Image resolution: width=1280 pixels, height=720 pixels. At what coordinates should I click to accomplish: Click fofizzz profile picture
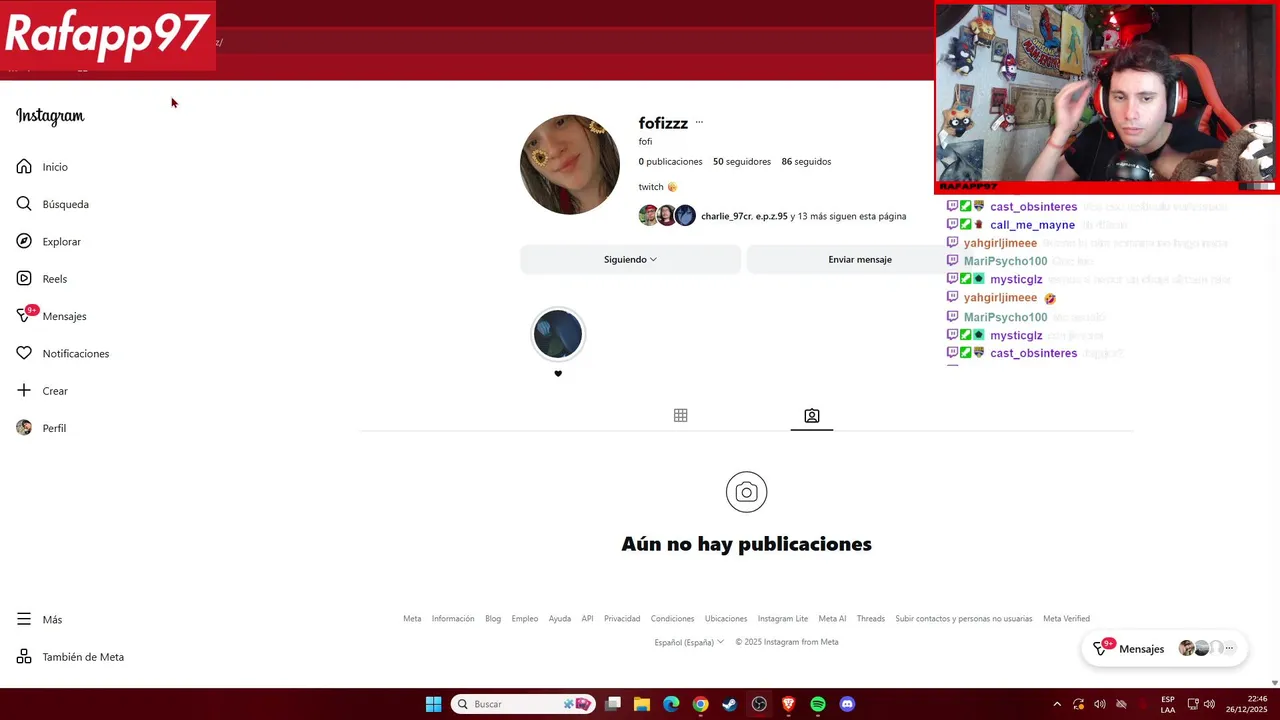(x=570, y=164)
